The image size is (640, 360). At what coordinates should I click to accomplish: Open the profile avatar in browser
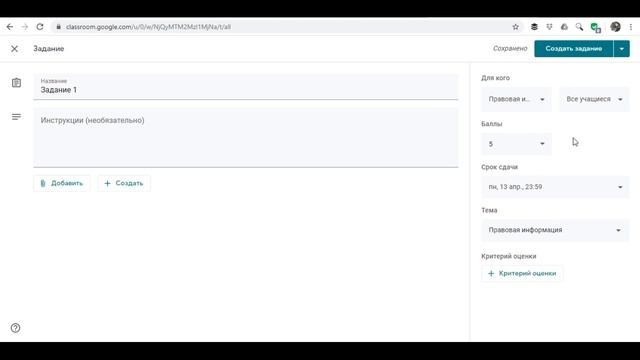click(615, 27)
